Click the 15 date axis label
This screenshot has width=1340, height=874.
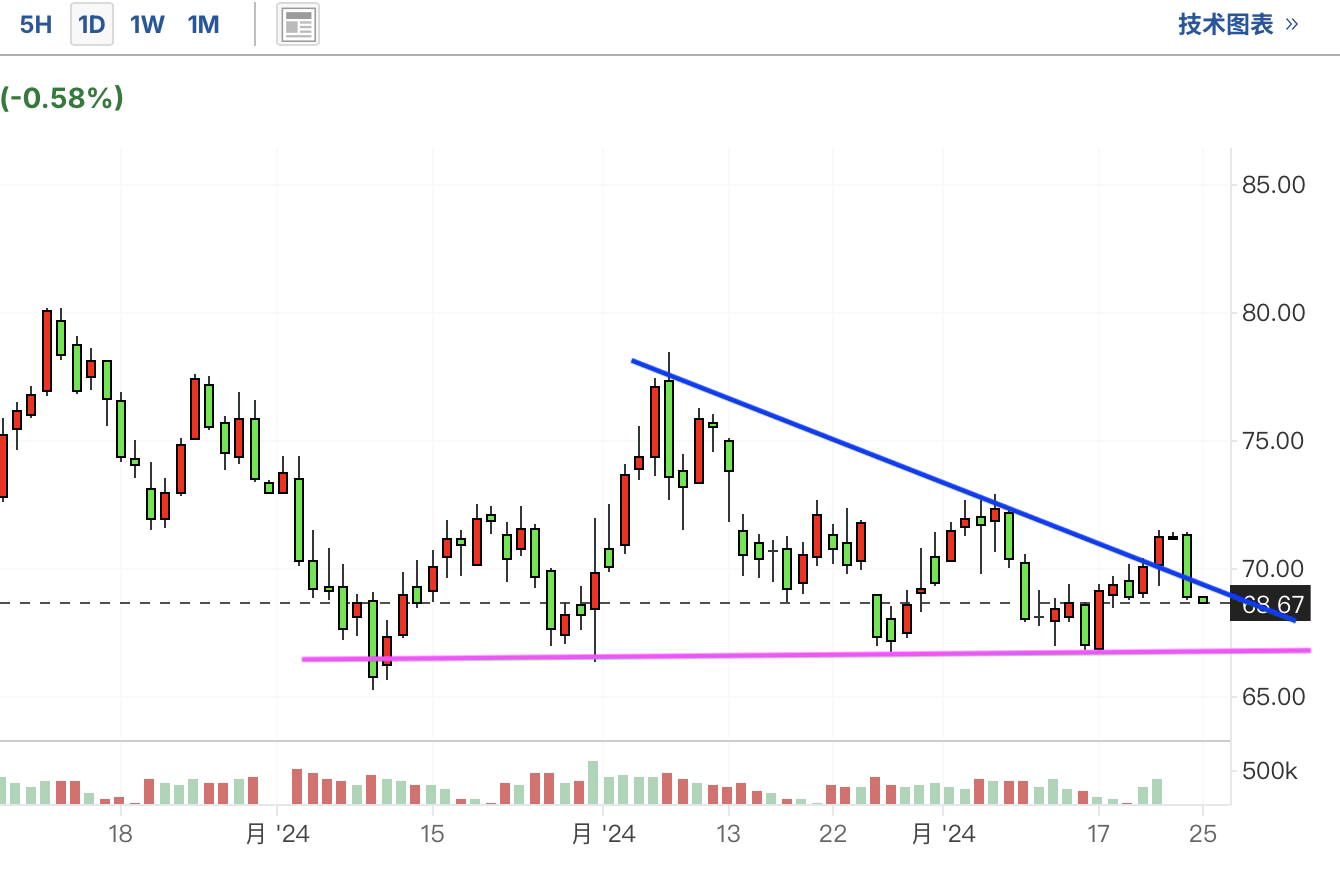coord(432,834)
